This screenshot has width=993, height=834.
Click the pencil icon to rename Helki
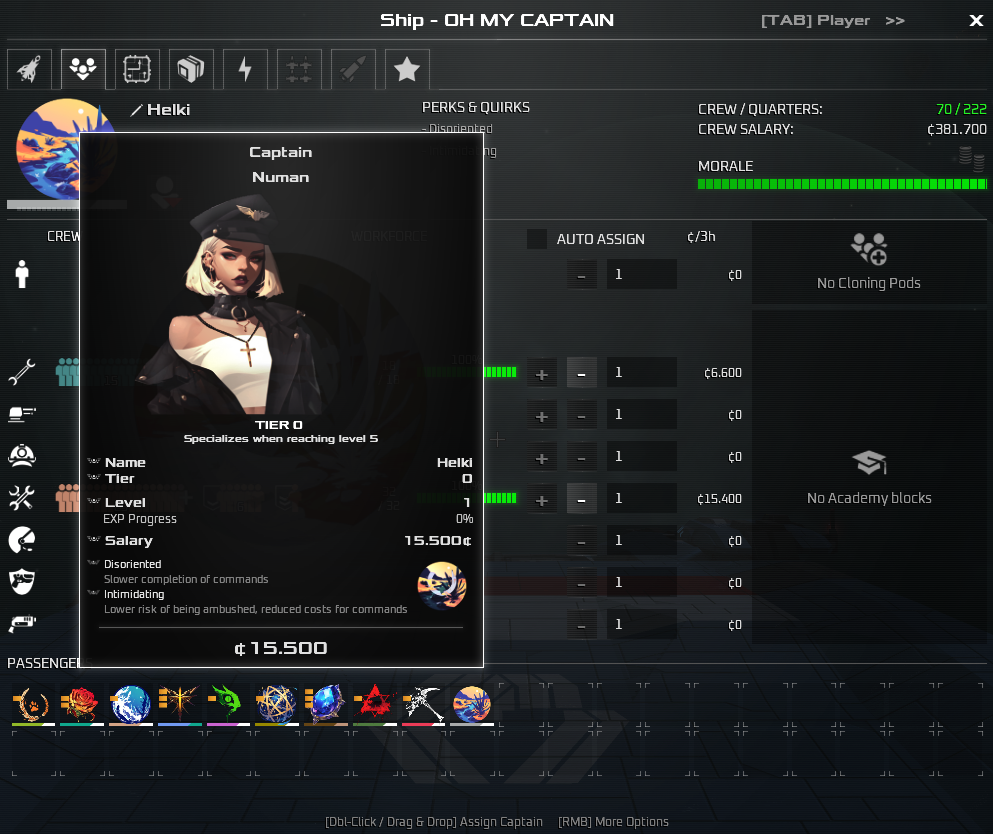(136, 110)
